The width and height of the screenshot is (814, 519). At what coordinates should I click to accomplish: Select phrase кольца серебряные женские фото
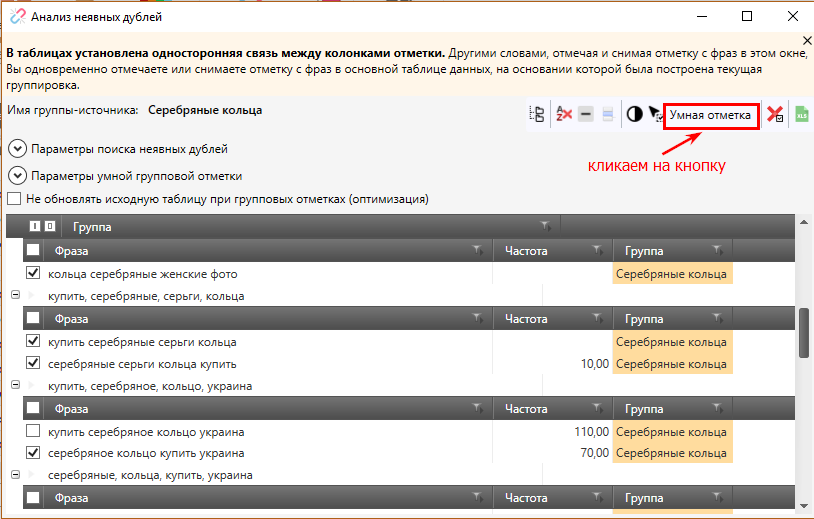[x=143, y=274]
